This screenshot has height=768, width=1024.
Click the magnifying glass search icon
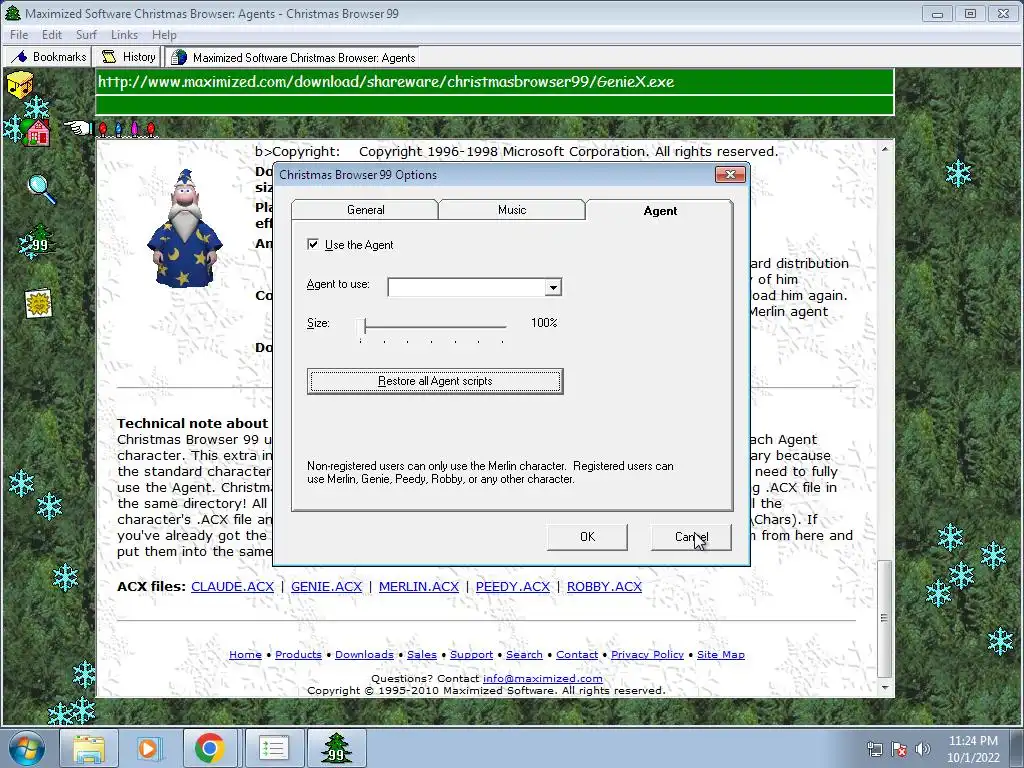(41, 189)
